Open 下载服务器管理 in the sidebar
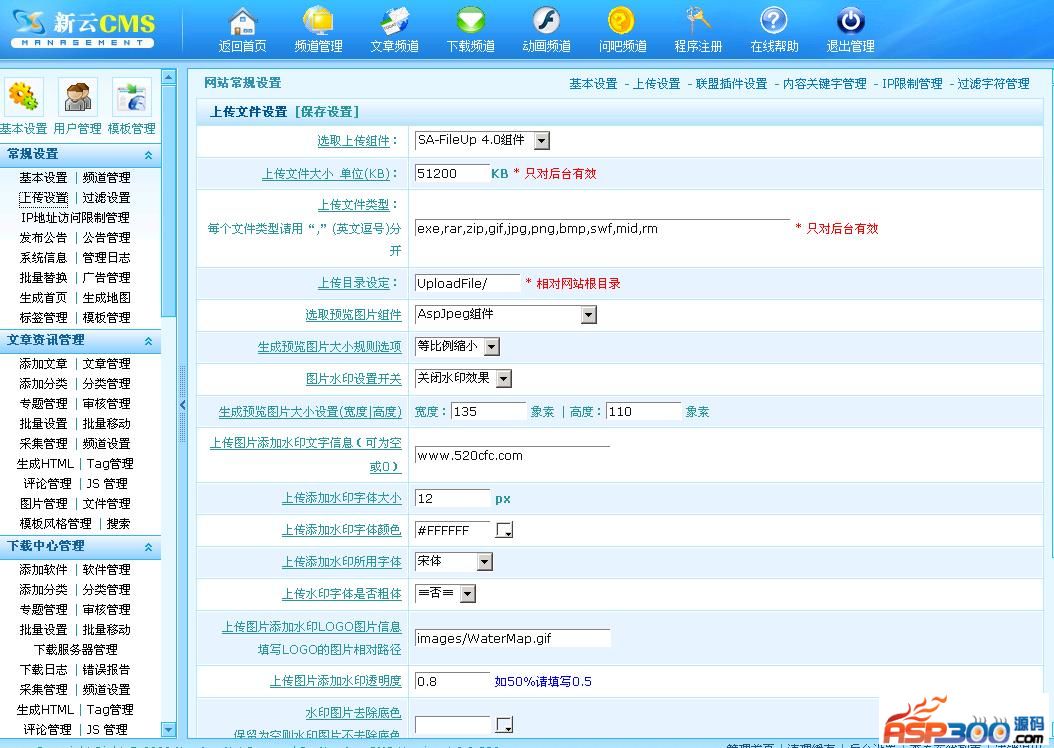Image resolution: width=1054 pixels, height=748 pixels. pos(75,650)
